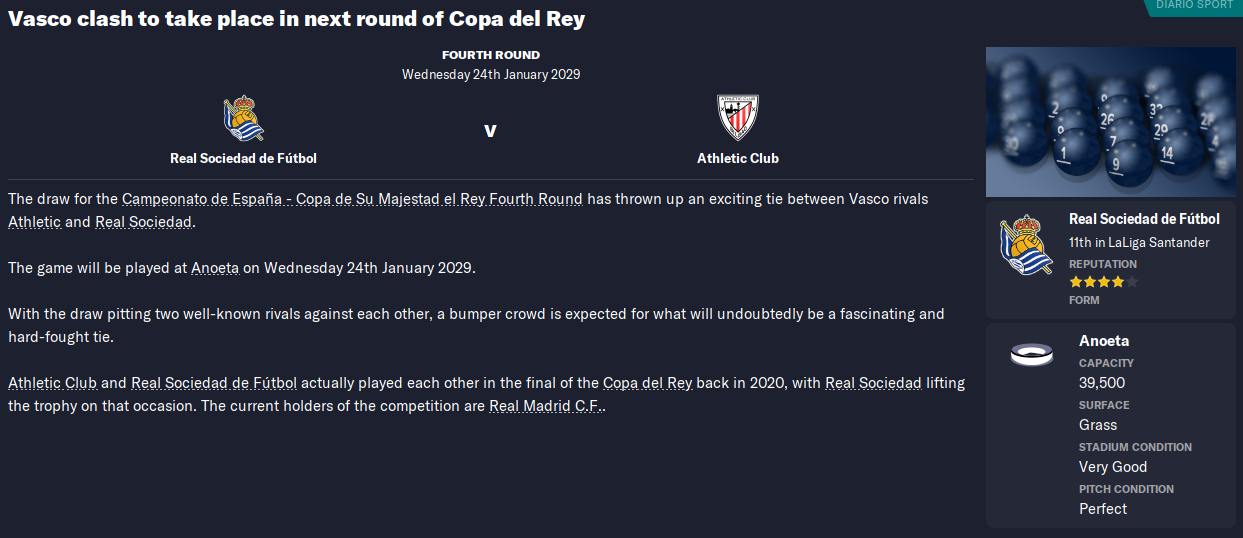Open Real Sociedad de Fútbol link in last paragraph

pyautogui.click(x=214, y=383)
